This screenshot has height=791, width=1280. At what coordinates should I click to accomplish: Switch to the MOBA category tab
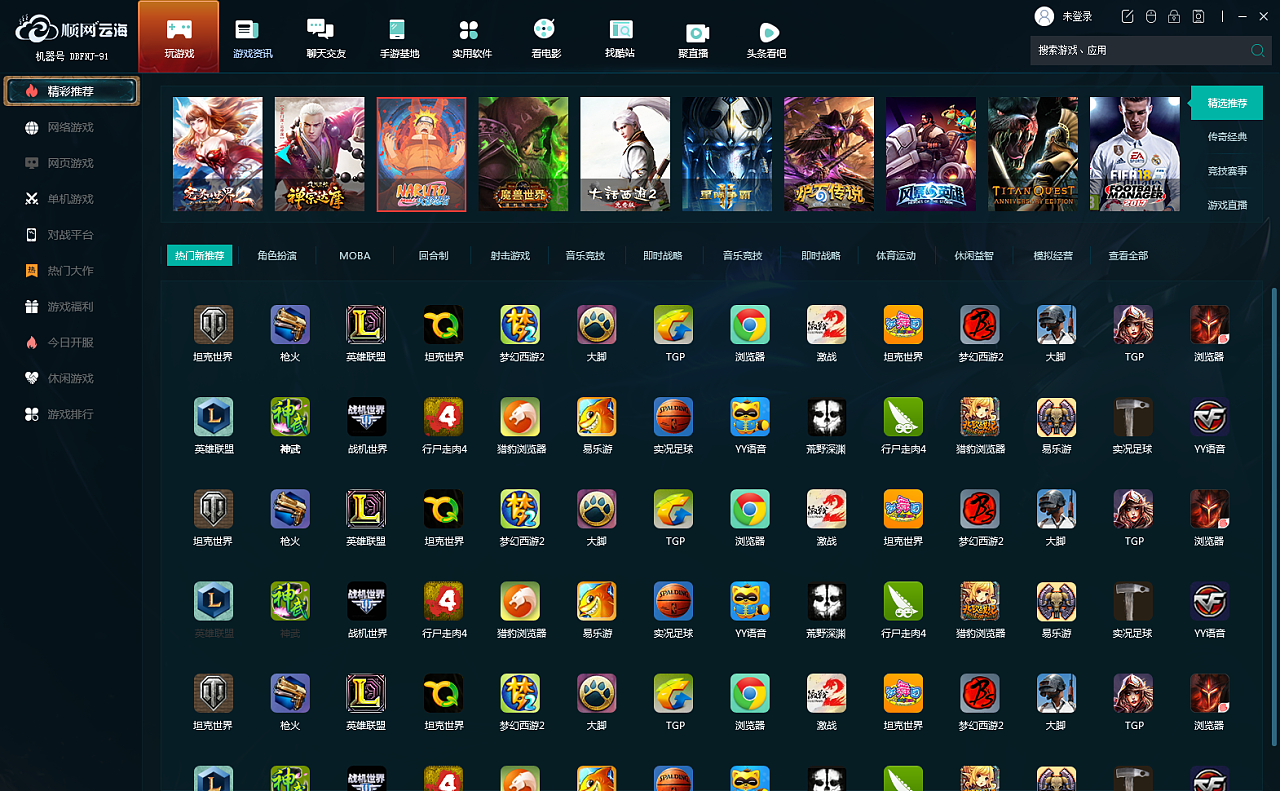tap(355, 256)
